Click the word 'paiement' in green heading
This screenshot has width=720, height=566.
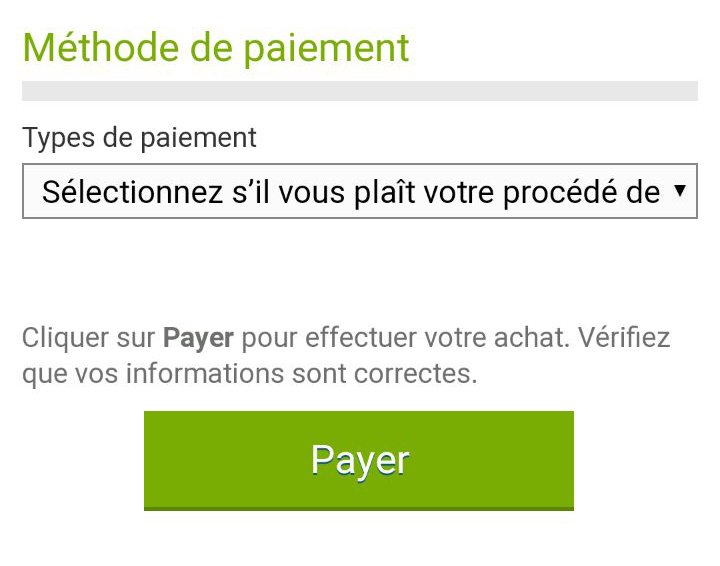coord(326,50)
